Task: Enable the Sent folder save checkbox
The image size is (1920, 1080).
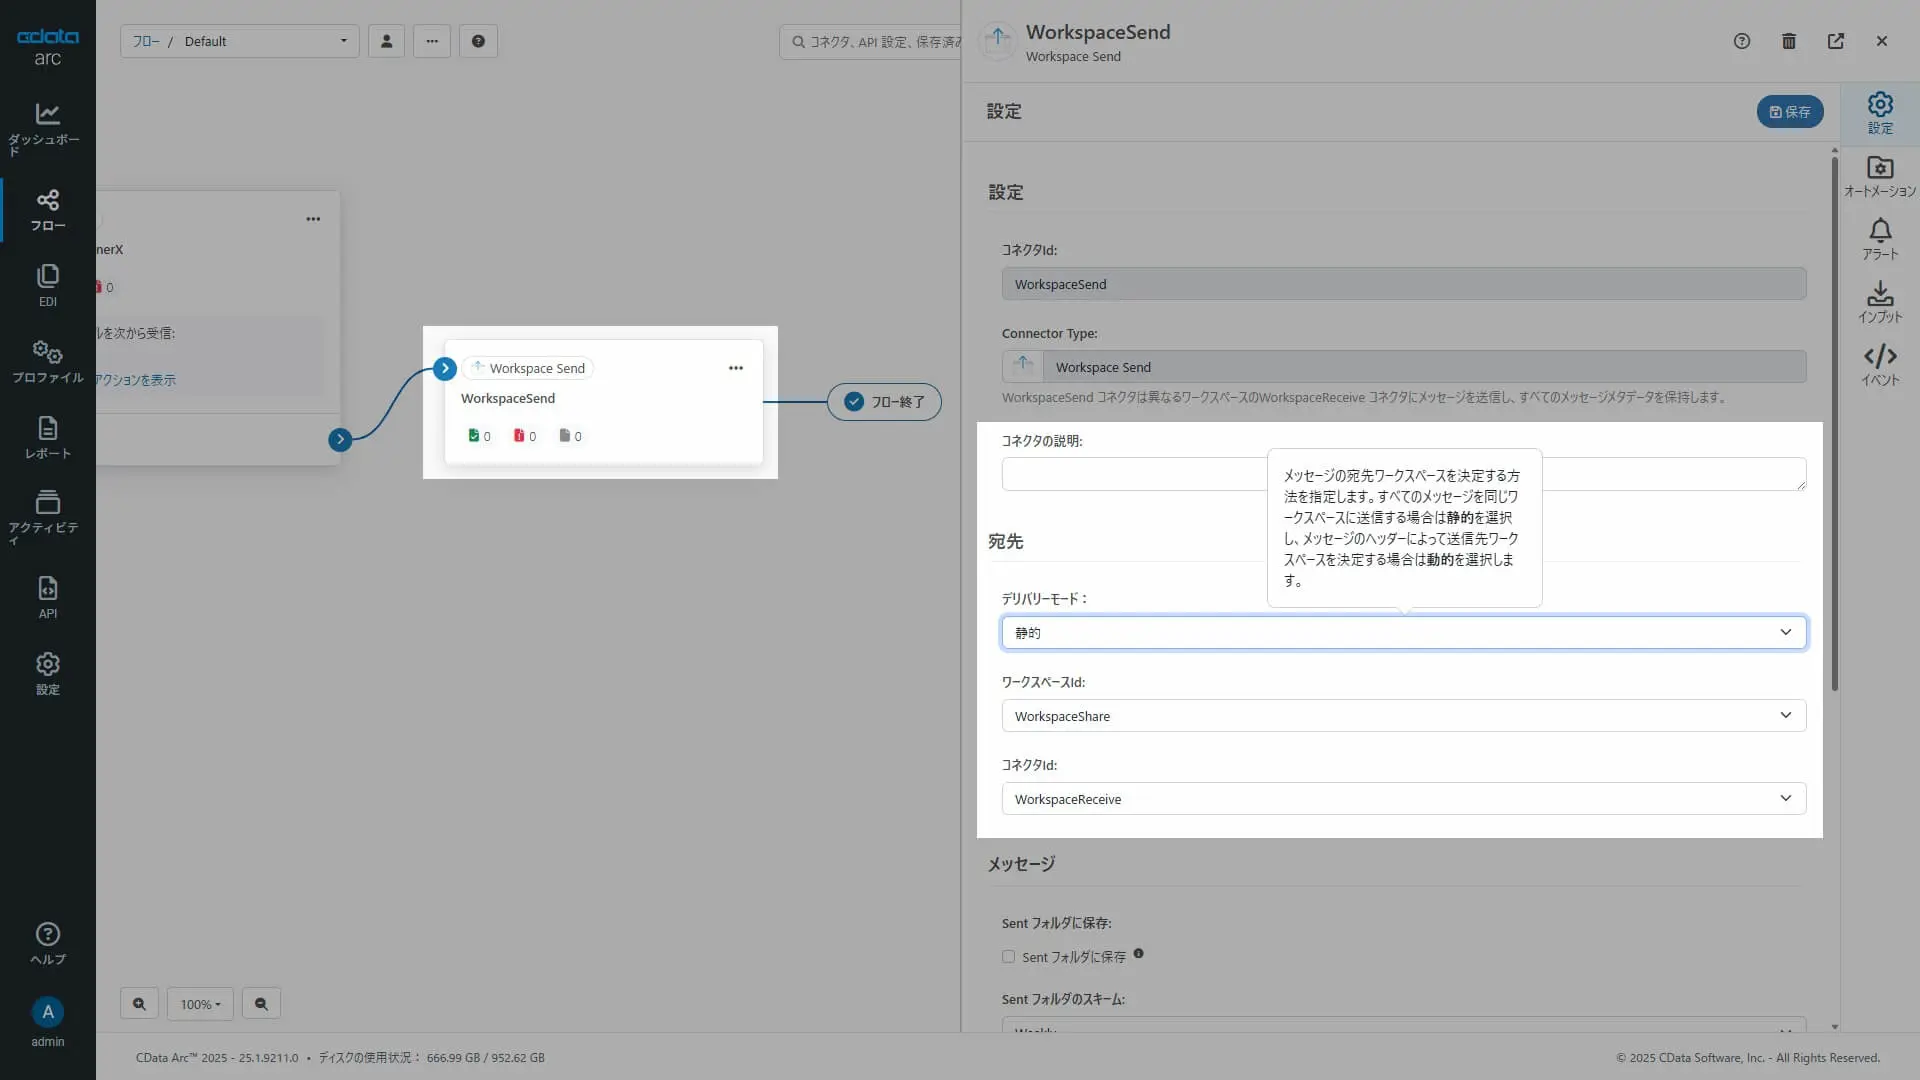Action: [1008, 957]
